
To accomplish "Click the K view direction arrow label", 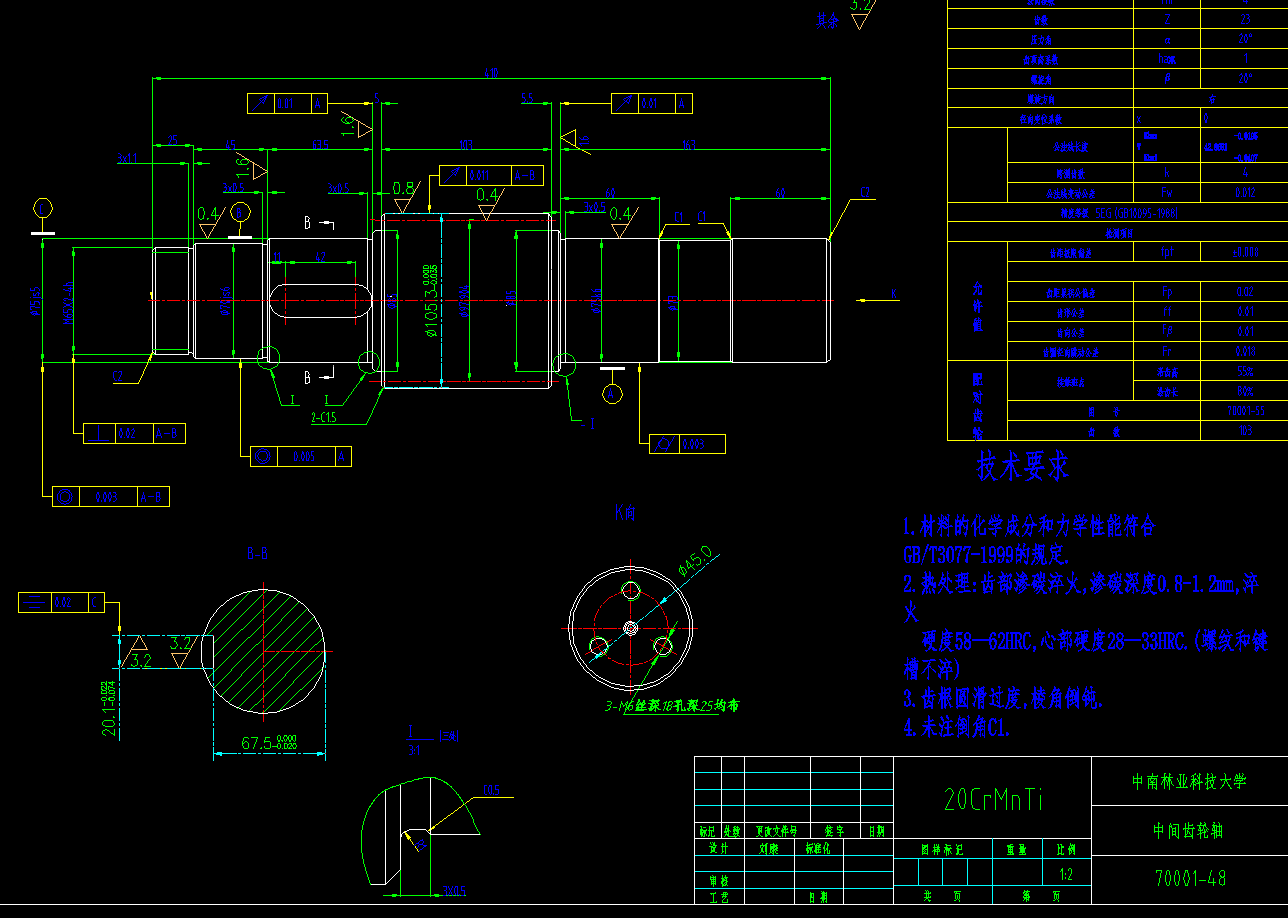I will point(894,293).
